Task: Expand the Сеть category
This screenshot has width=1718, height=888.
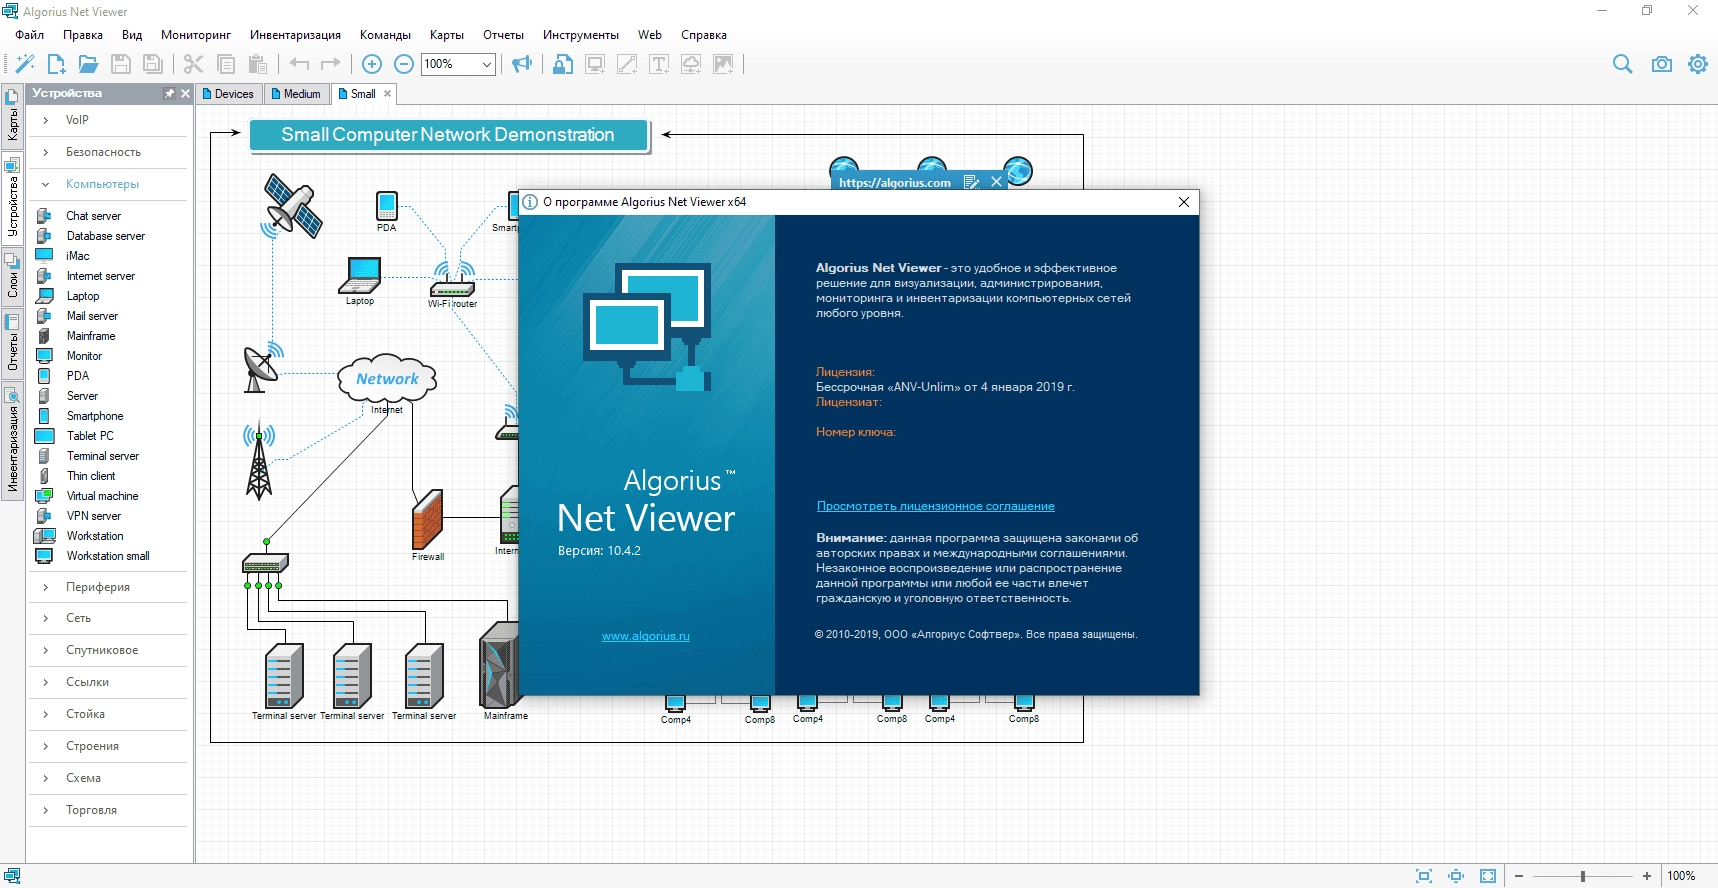Action: tap(46, 618)
